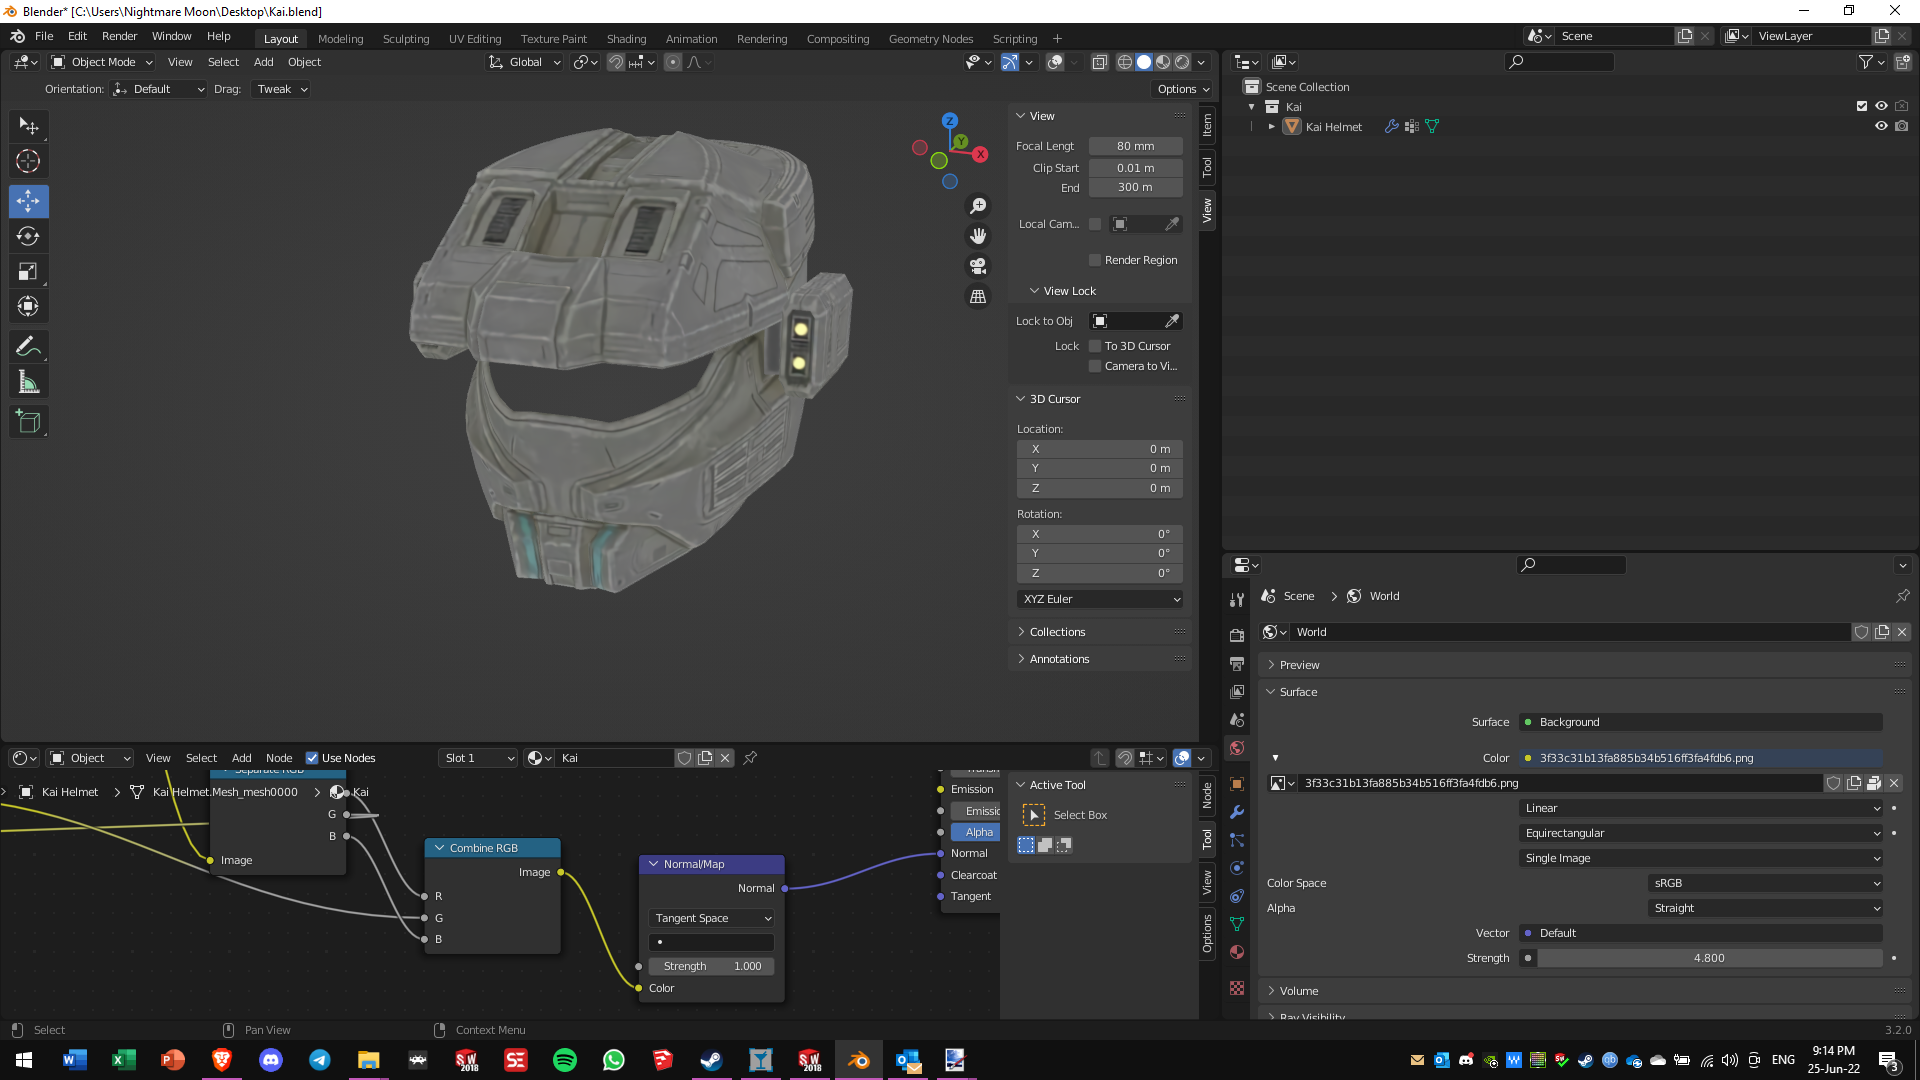Open the XYZ Euler rotation mode dropdown

(1100, 599)
